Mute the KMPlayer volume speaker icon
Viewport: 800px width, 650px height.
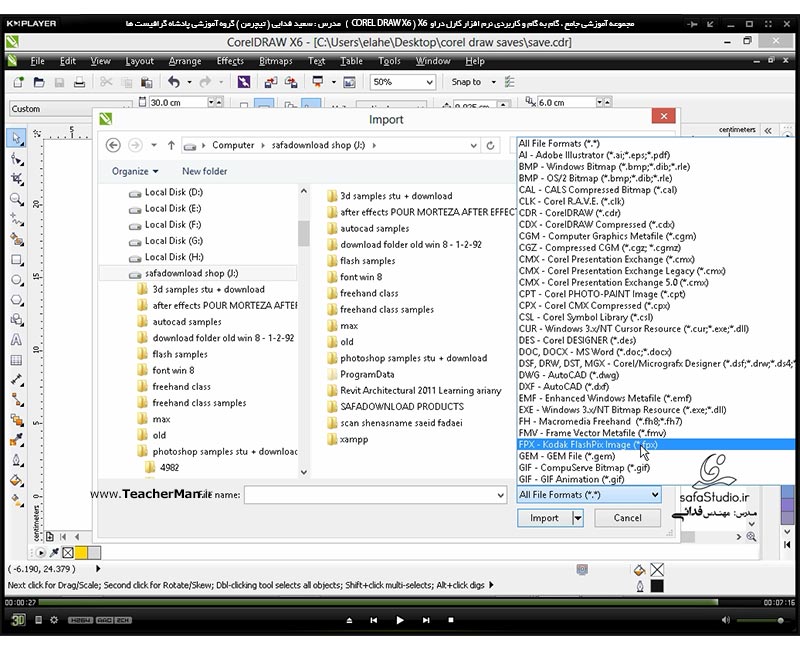726,620
